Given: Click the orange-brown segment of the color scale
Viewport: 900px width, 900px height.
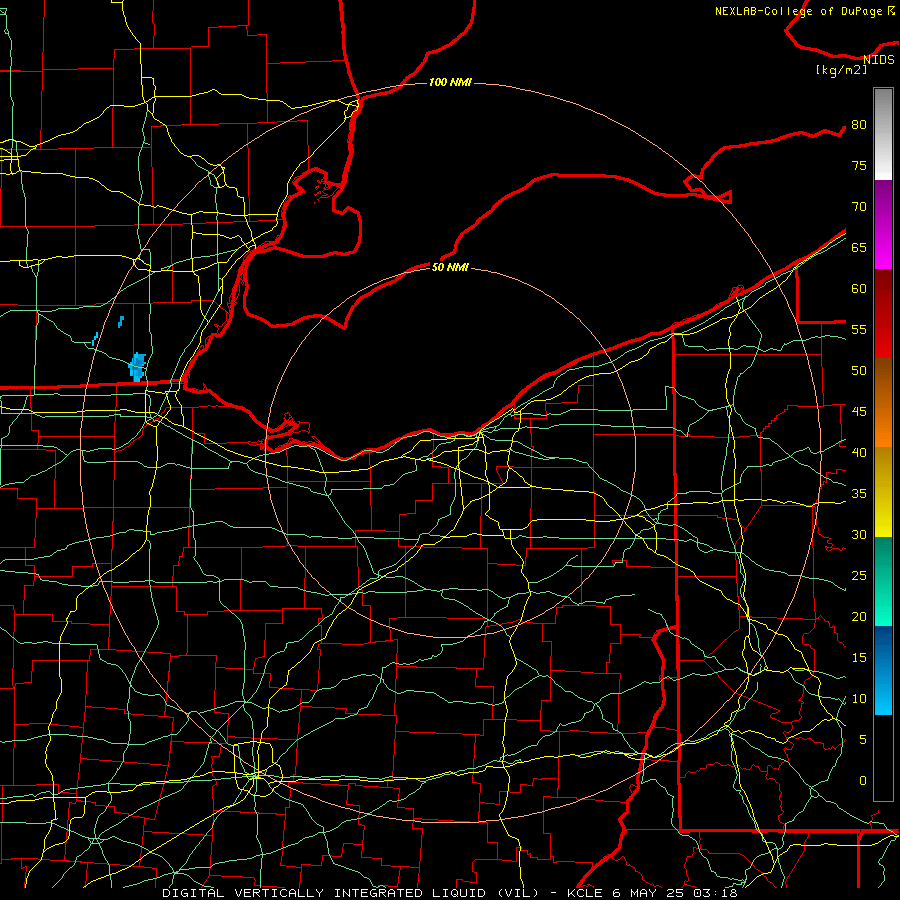Looking at the screenshot, I should tap(883, 402).
